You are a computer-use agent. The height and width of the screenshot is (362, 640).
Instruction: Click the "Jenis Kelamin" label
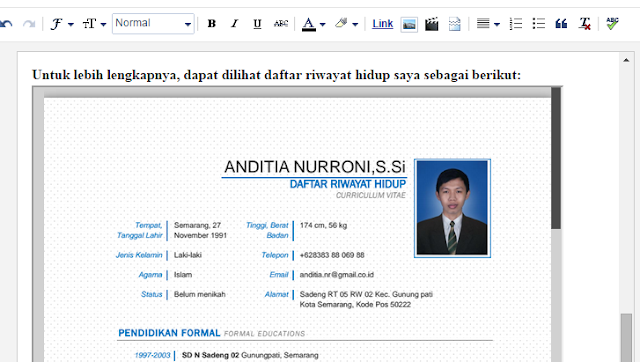pos(139,255)
